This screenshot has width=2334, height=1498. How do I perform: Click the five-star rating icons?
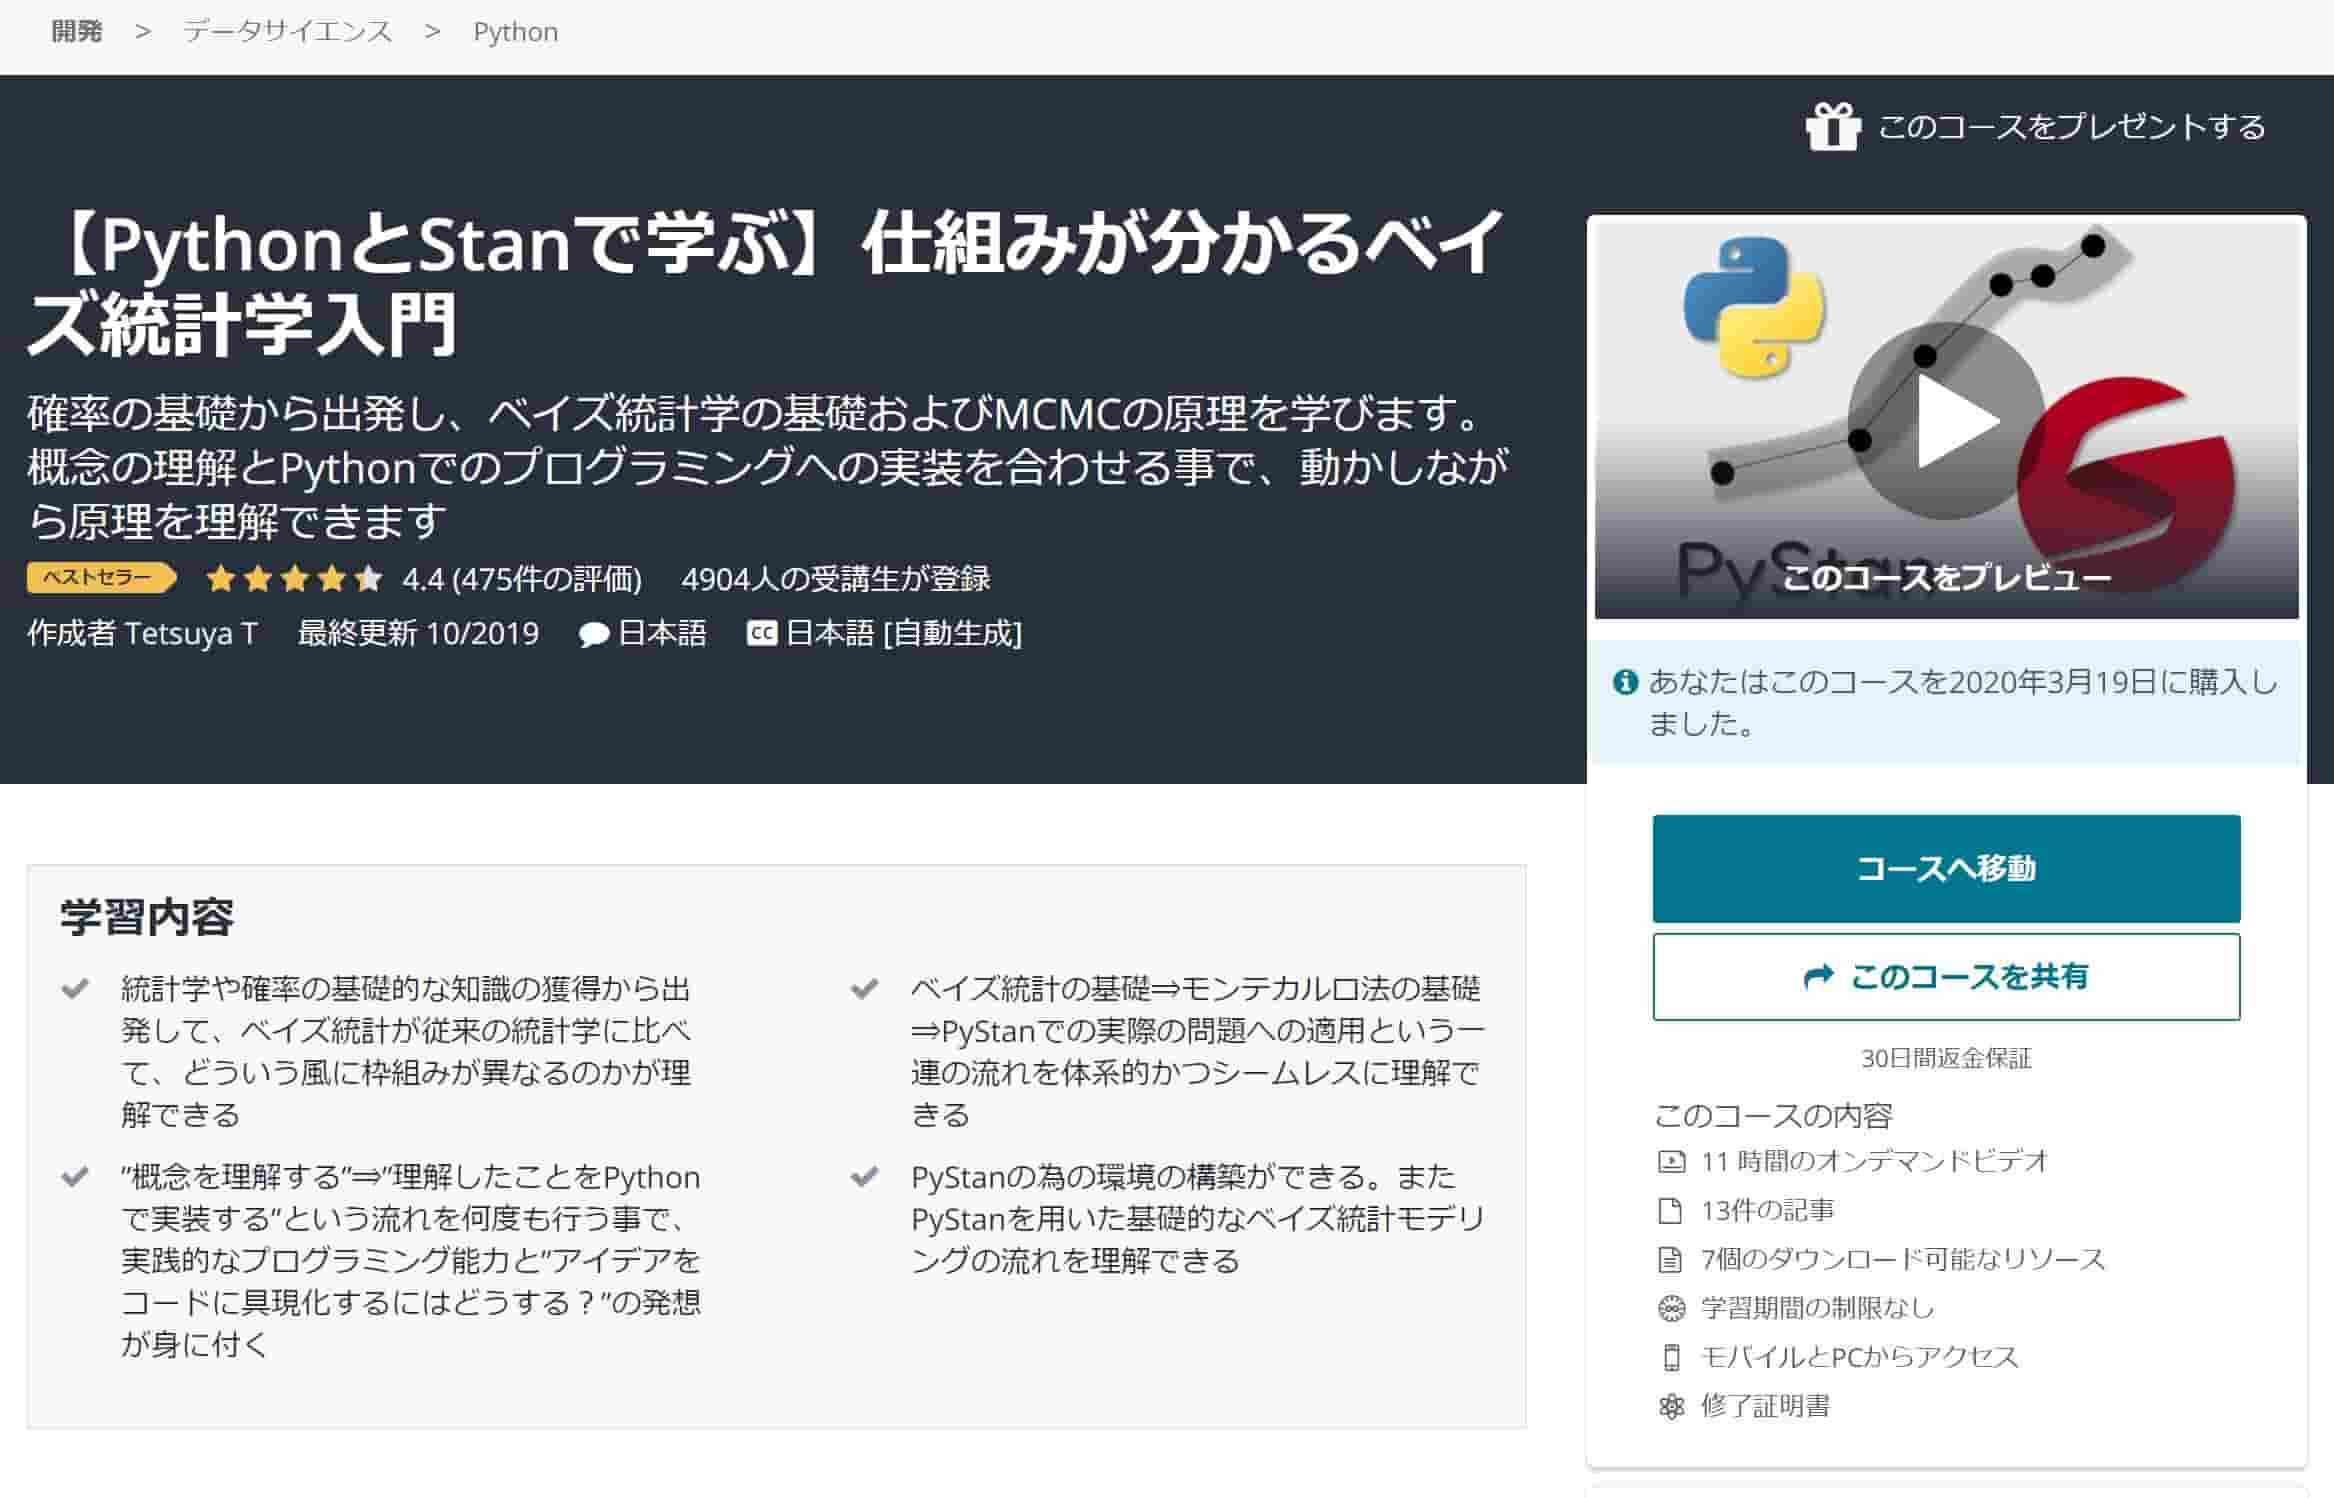pos(294,578)
